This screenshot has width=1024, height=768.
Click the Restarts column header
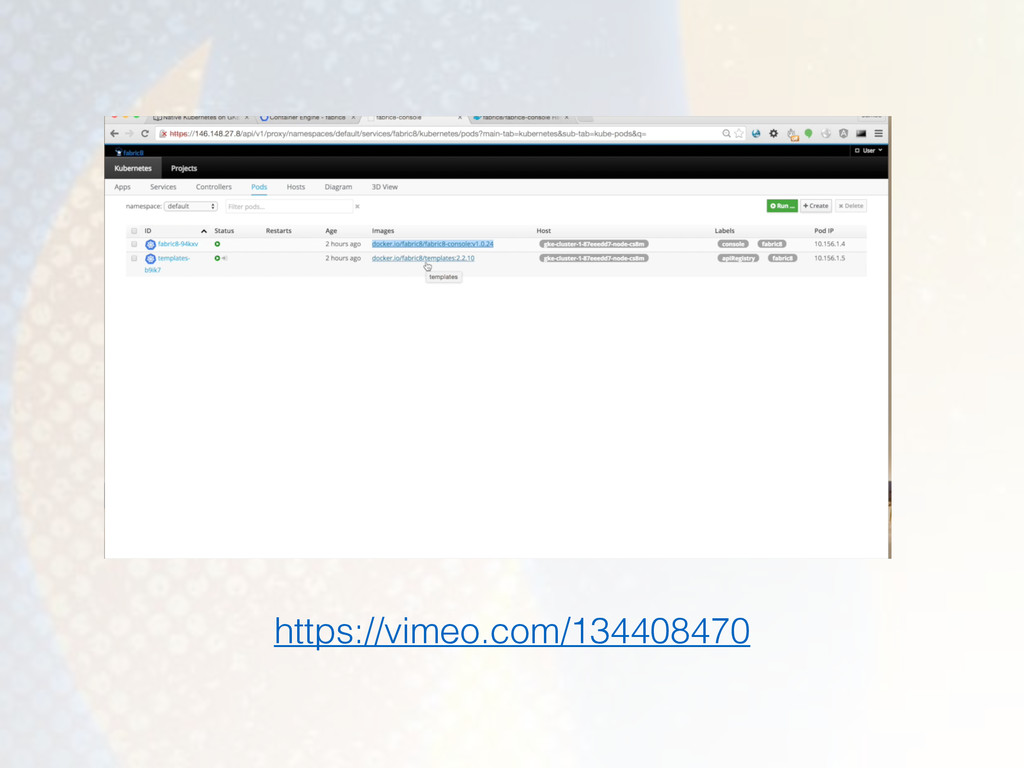(x=279, y=231)
